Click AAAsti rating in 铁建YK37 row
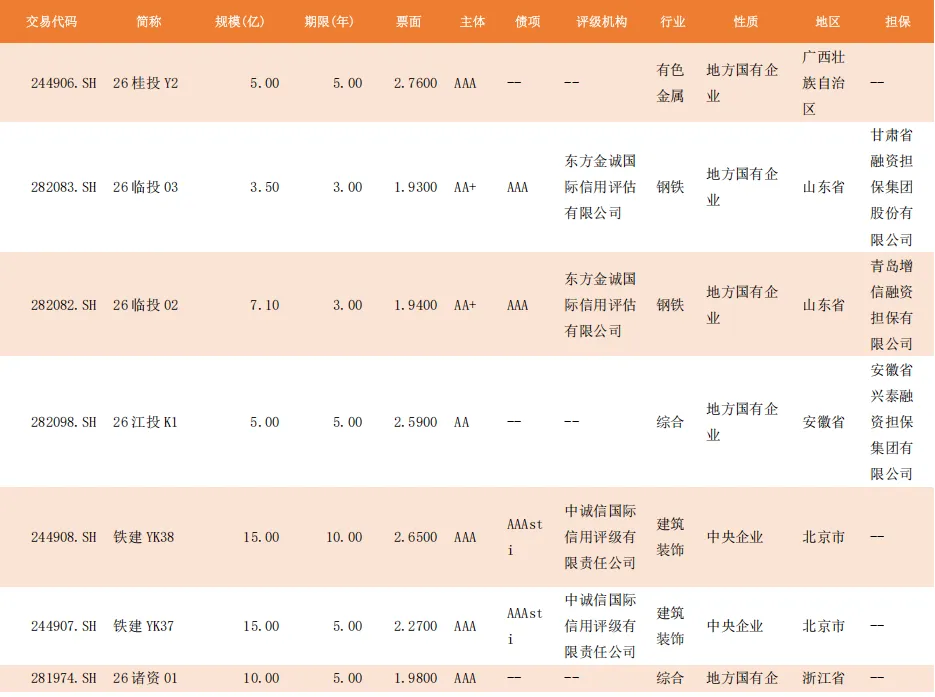 click(525, 626)
